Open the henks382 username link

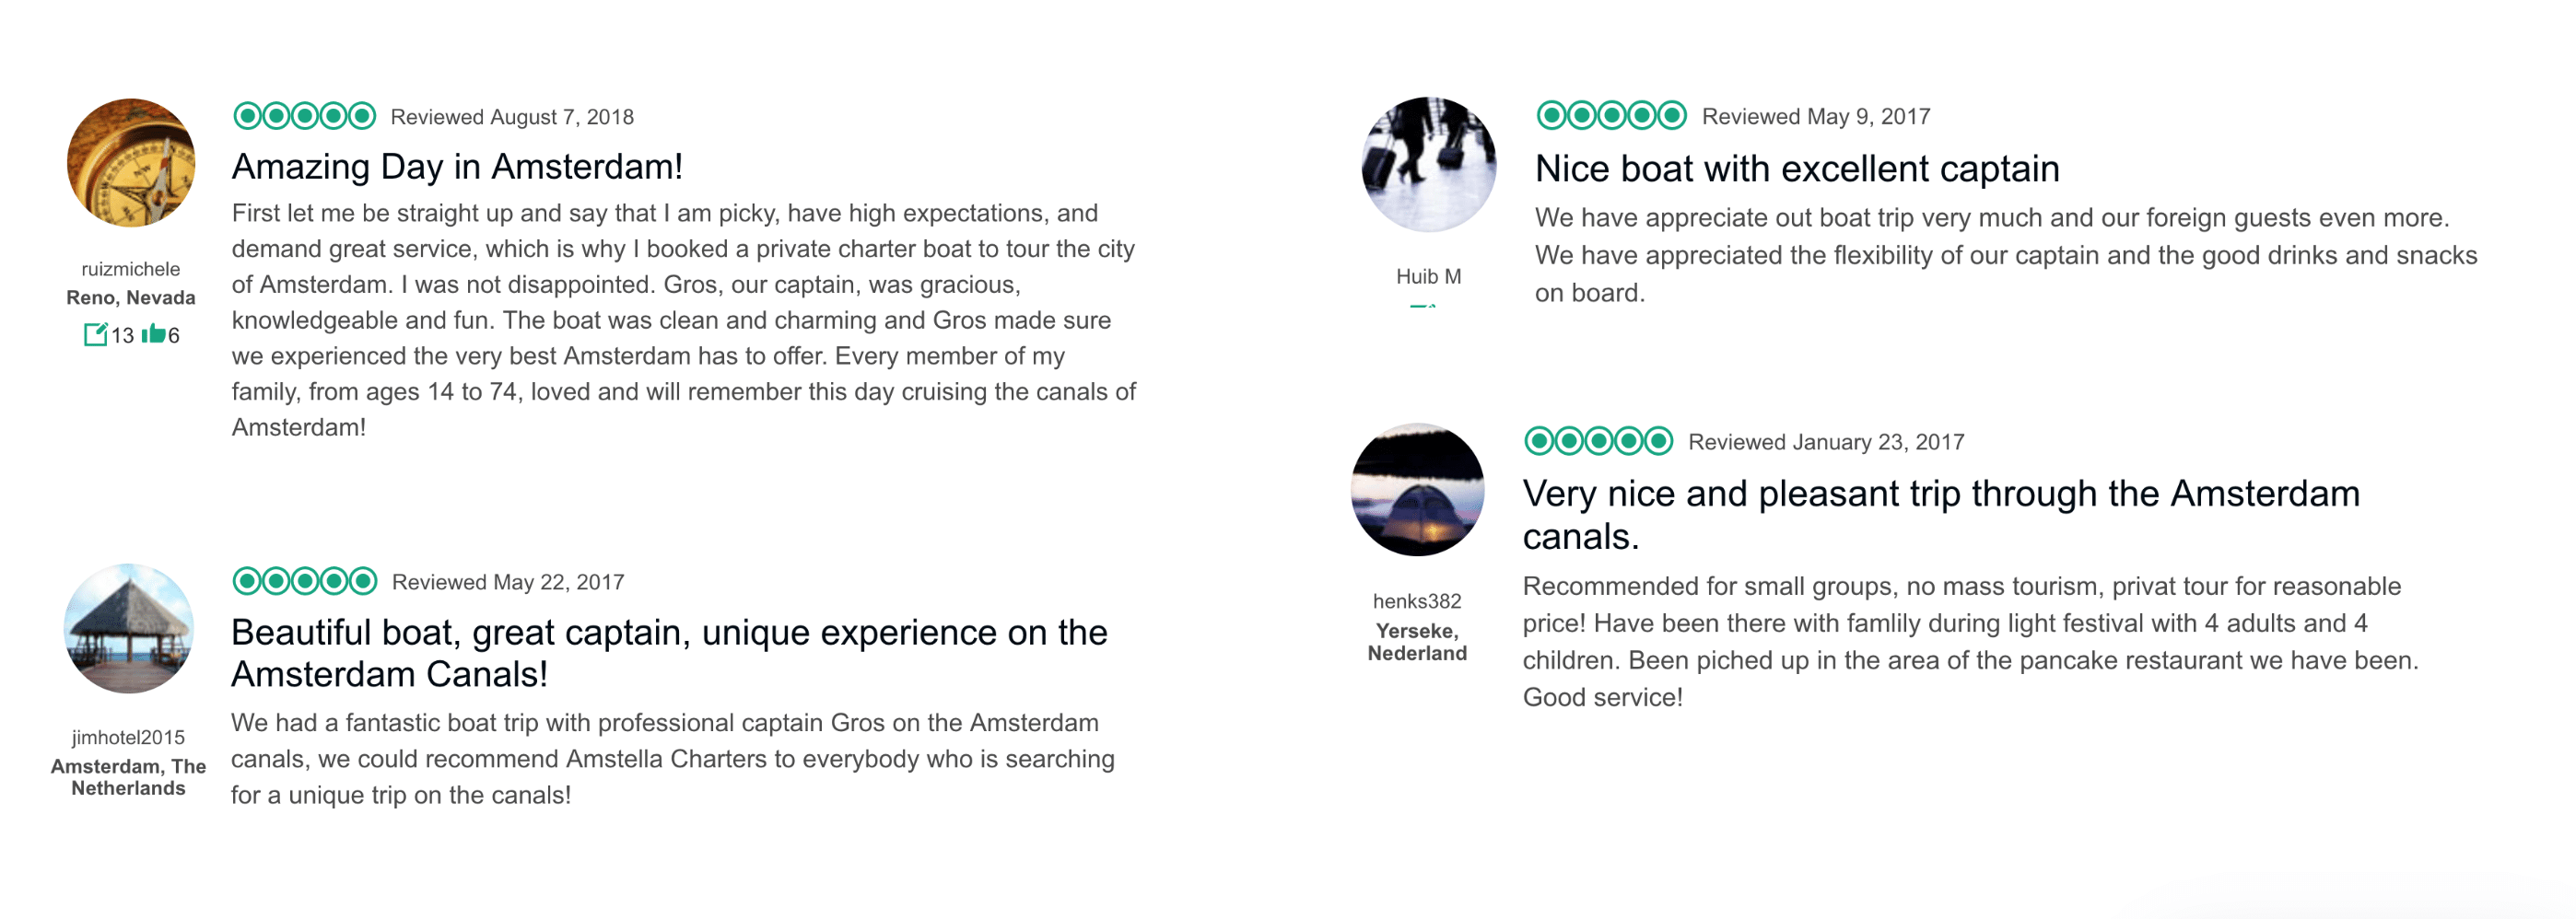coord(1417,601)
